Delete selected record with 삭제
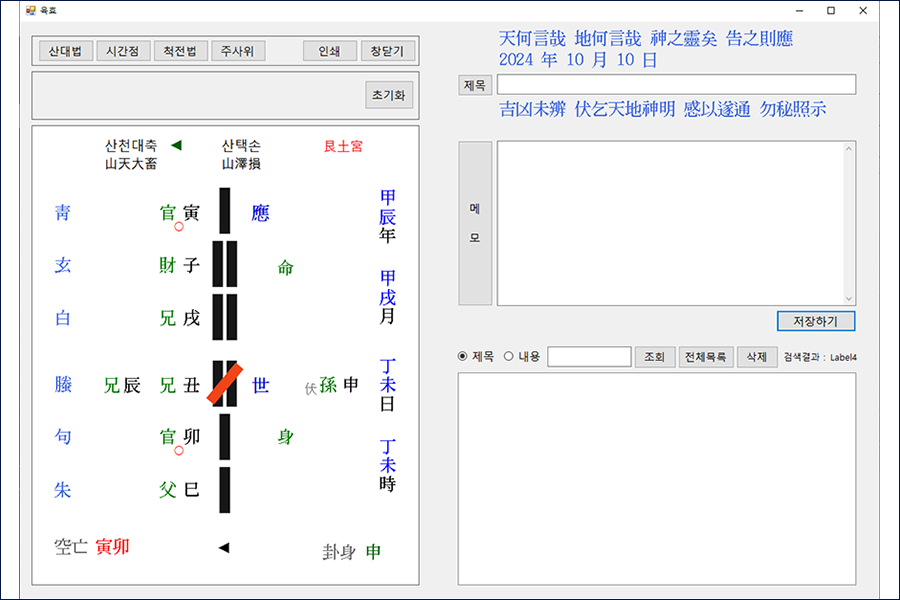The width and height of the screenshot is (900, 600). (757, 356)
